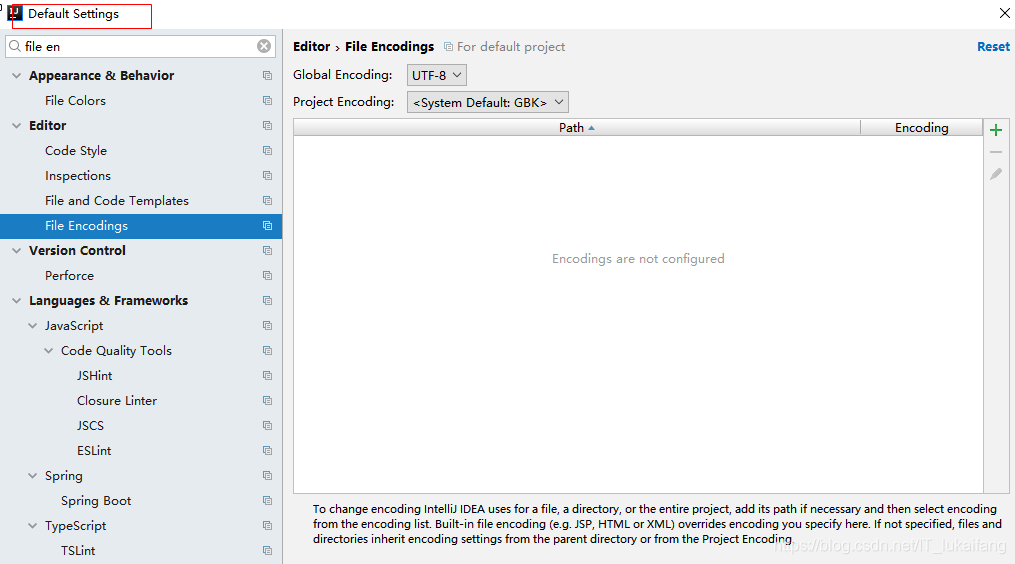Select File Encodings in the tree
1015x564 pixels.
pos(140,225)
